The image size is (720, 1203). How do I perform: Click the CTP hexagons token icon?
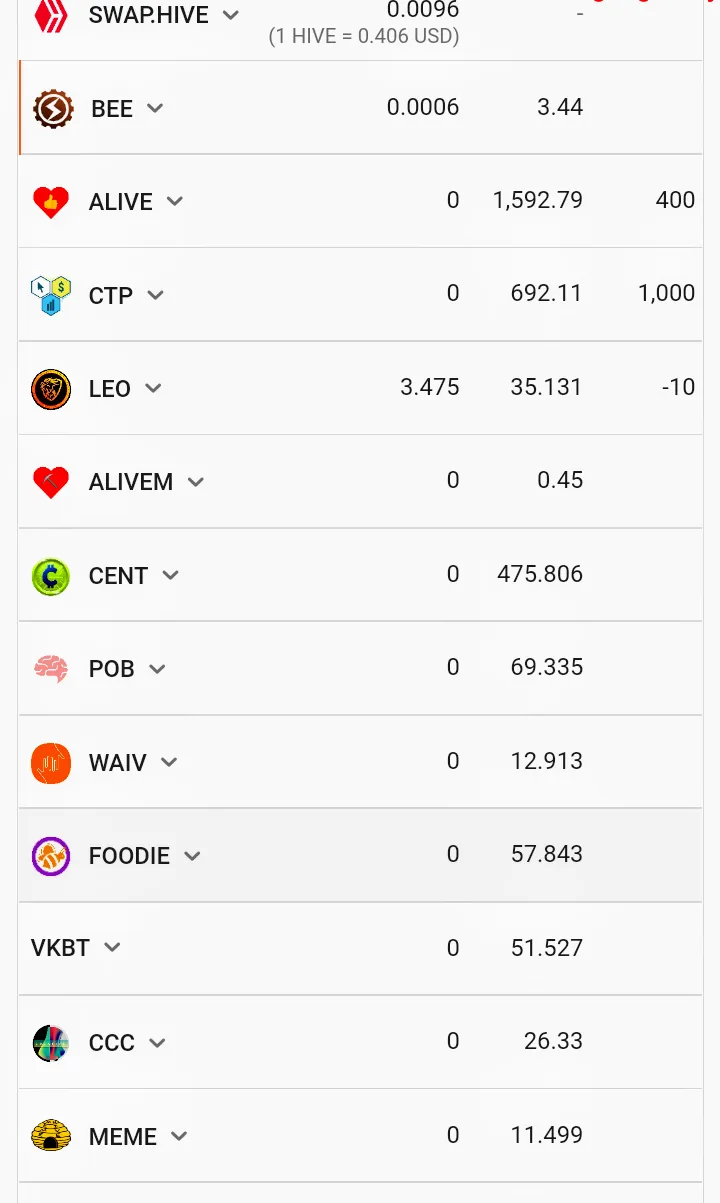51,295
